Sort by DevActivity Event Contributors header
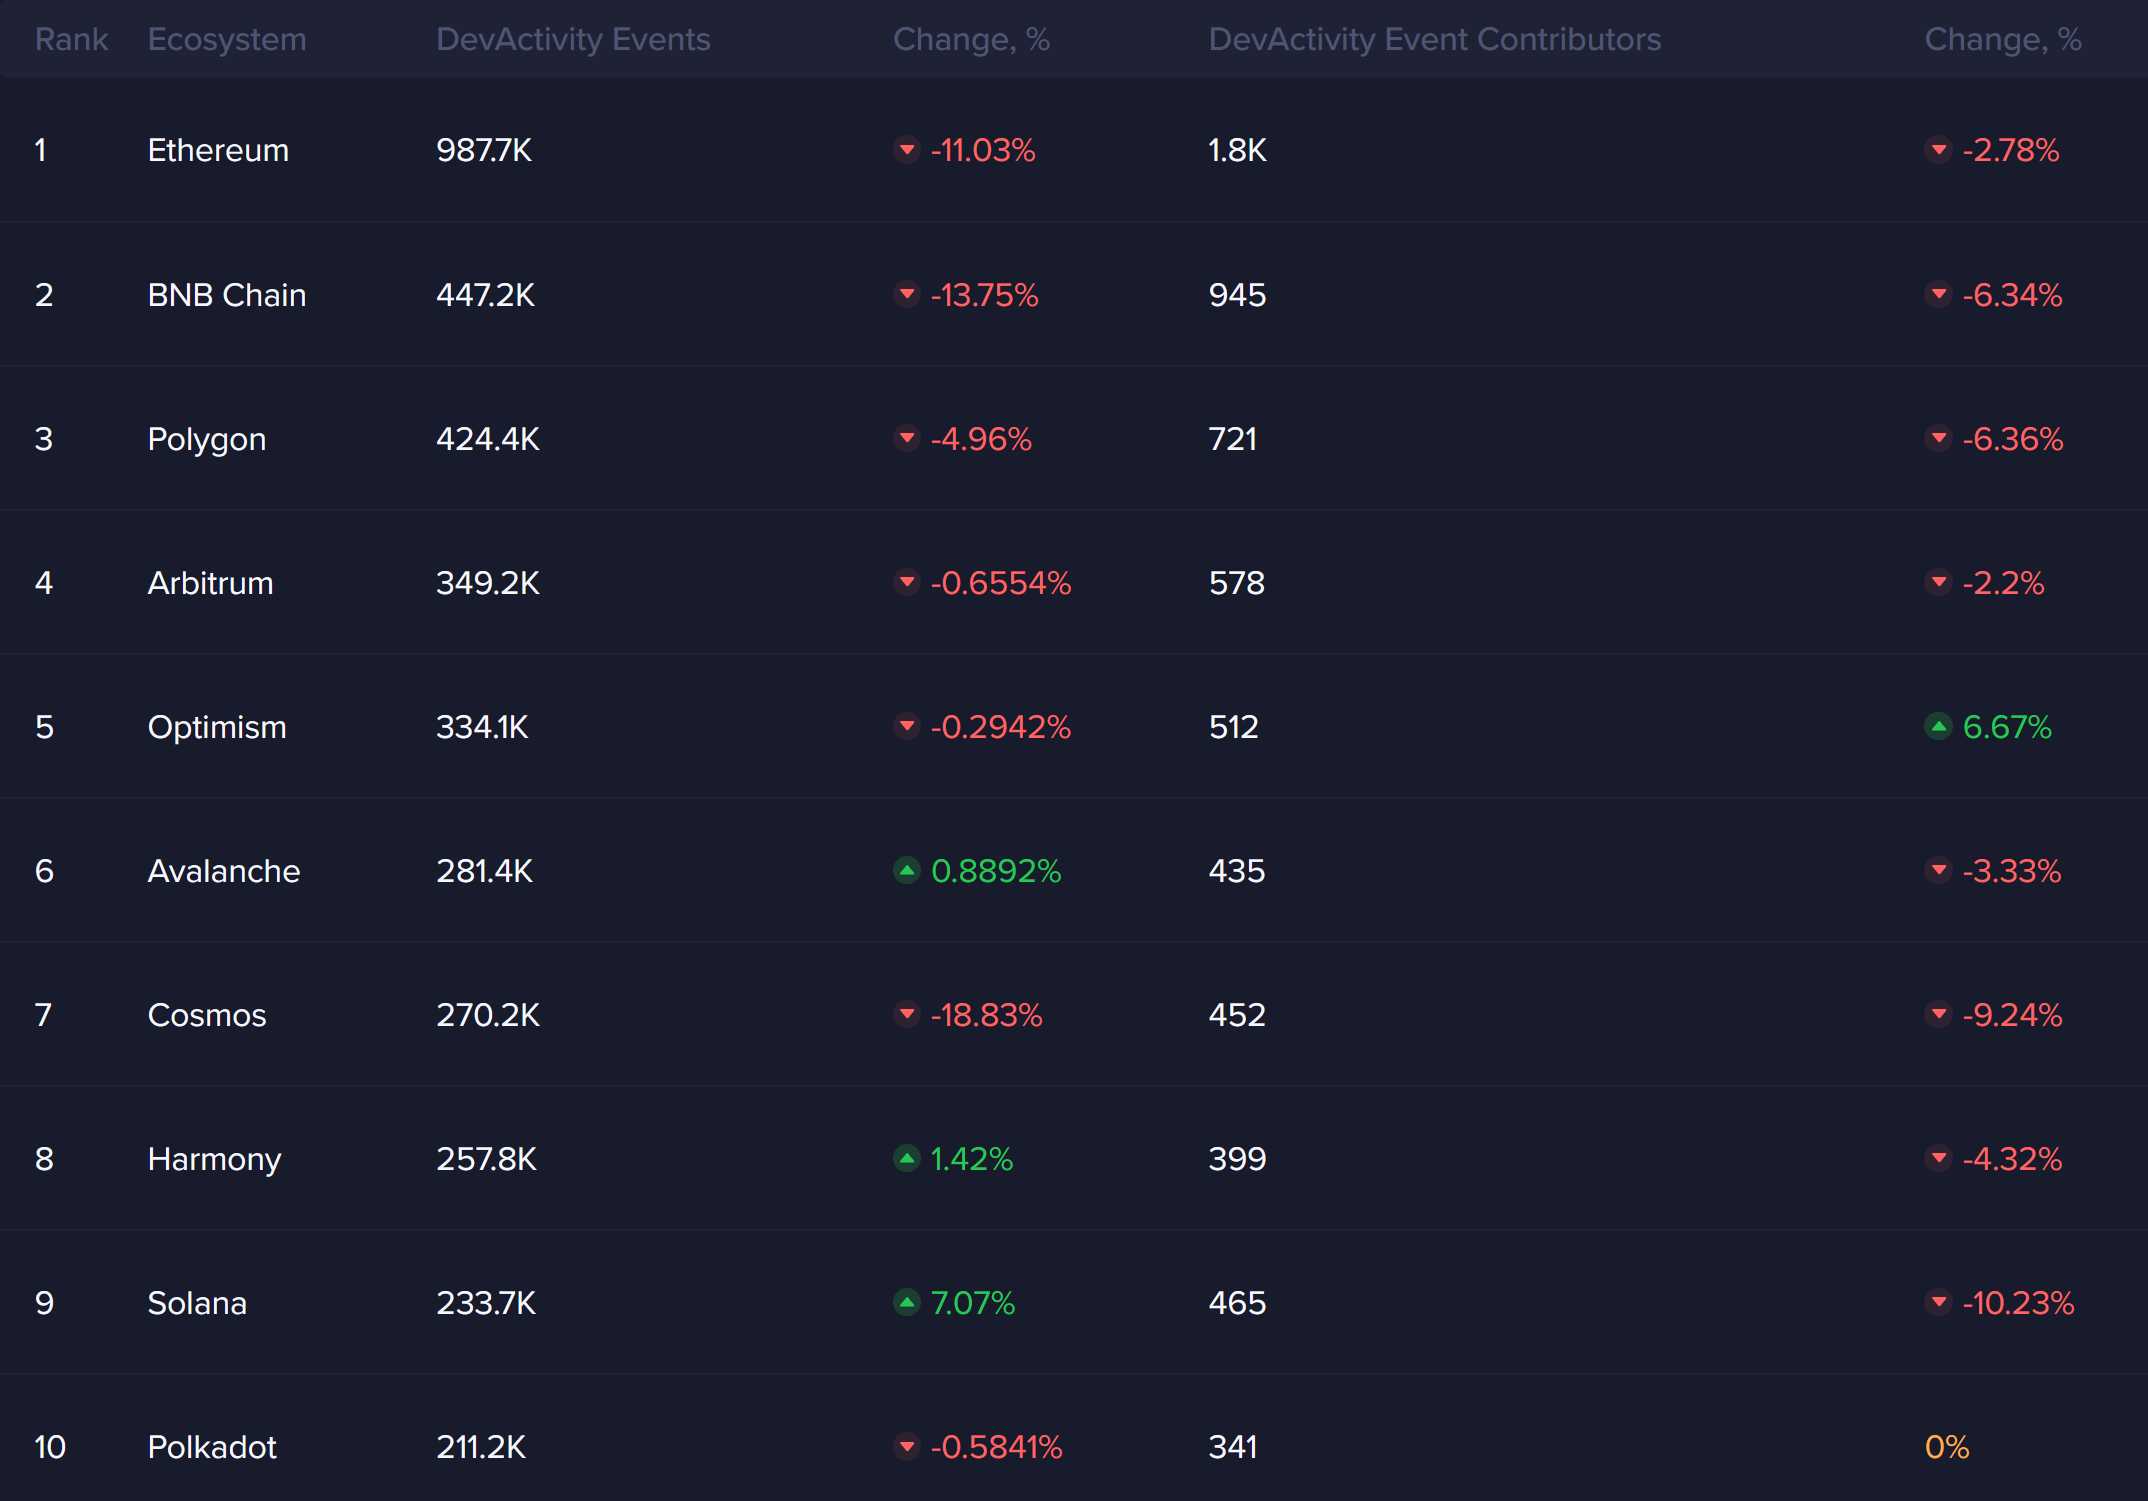The image size is (2148, 1501). (1434, 39)
